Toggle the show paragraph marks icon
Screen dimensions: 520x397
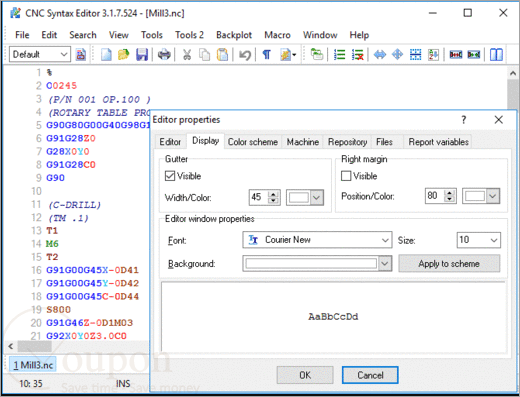coord(267,54)
